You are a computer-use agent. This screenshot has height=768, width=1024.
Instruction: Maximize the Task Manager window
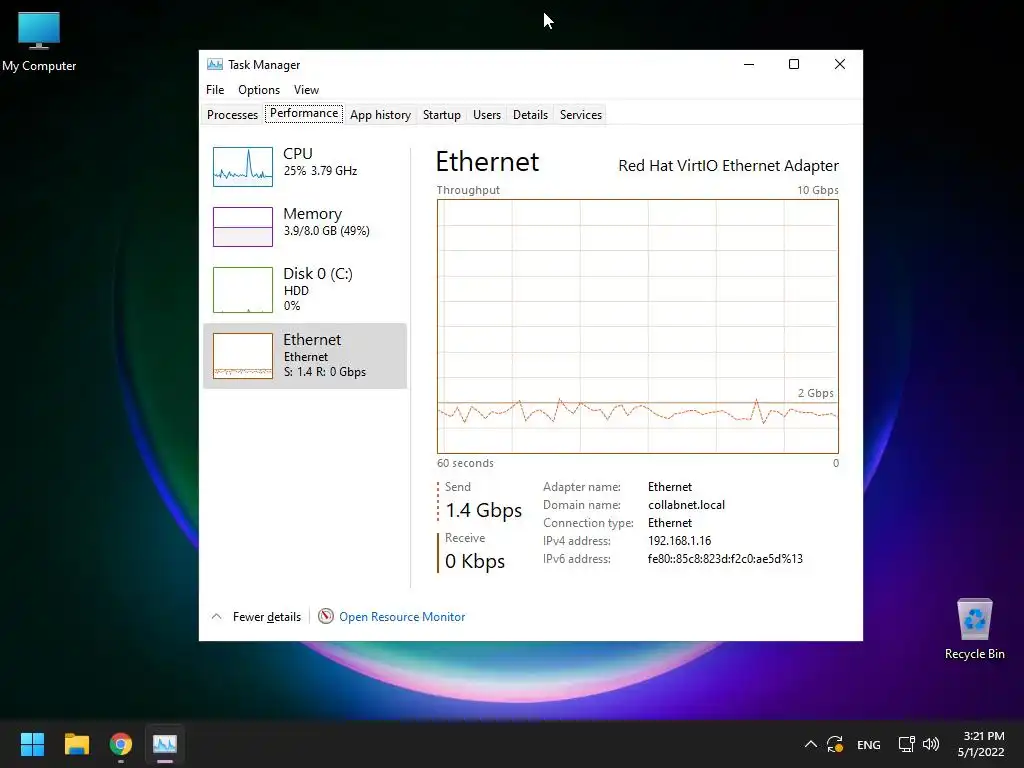click(x=794, y=64)
